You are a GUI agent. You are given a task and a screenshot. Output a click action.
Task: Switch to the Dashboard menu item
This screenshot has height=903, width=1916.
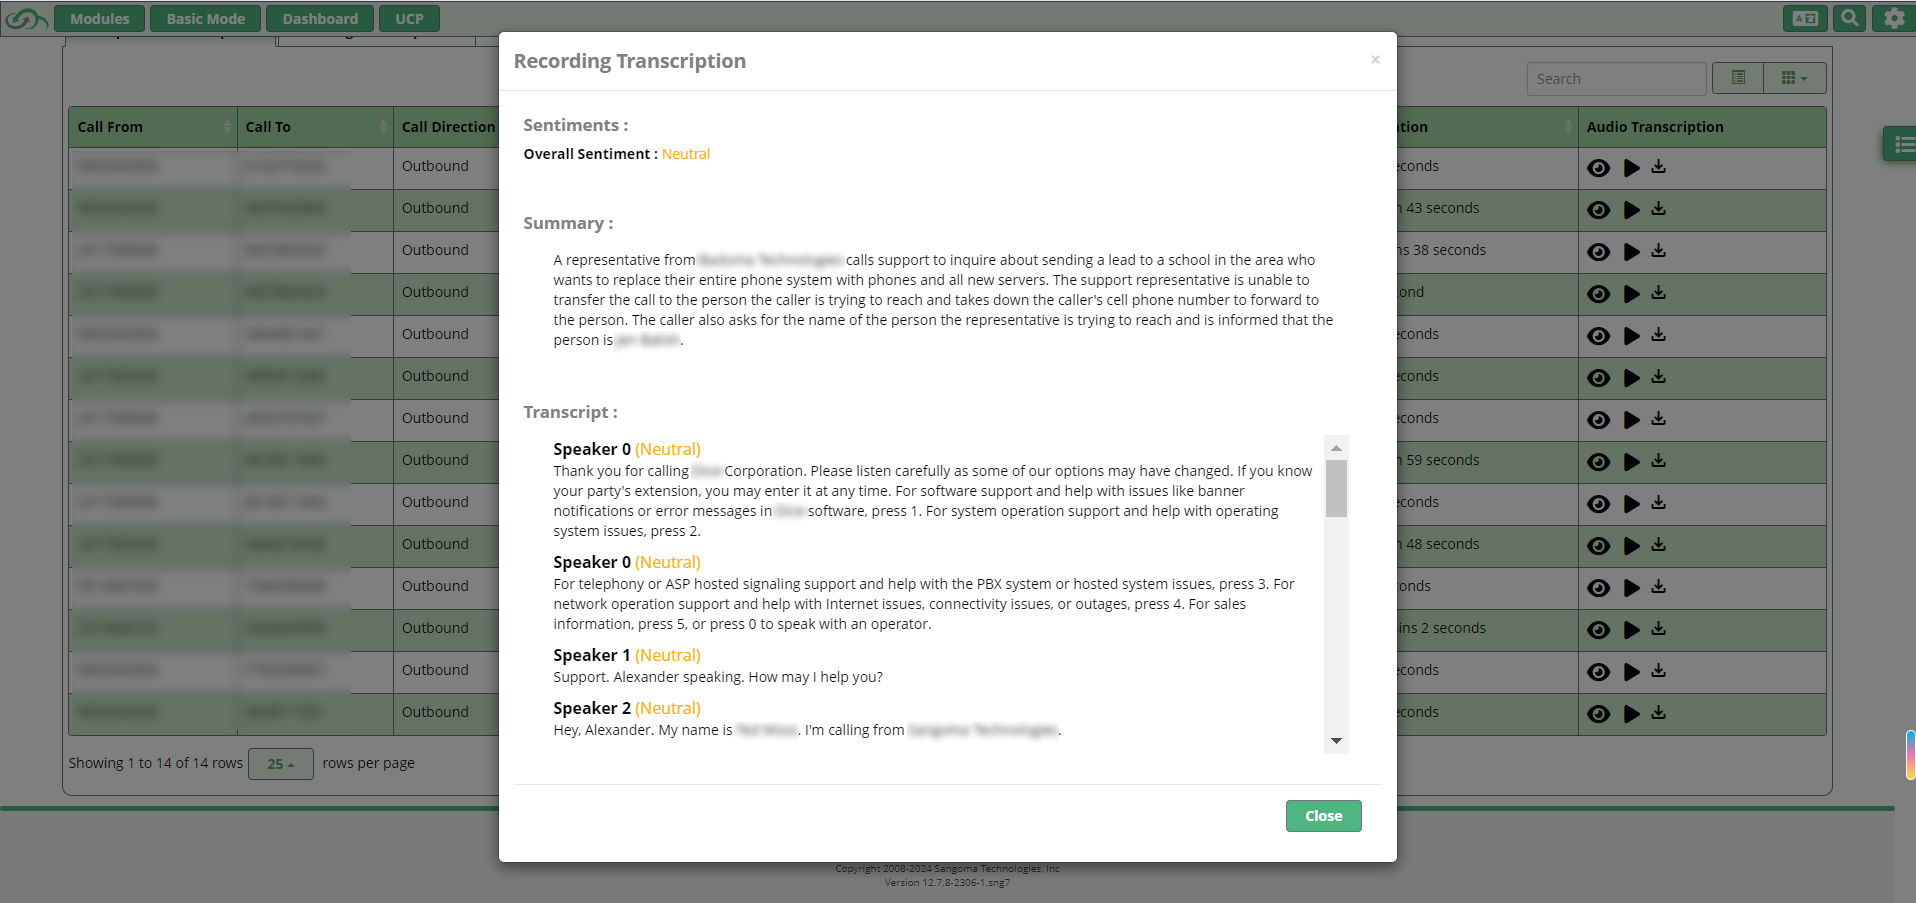point(319,18)
